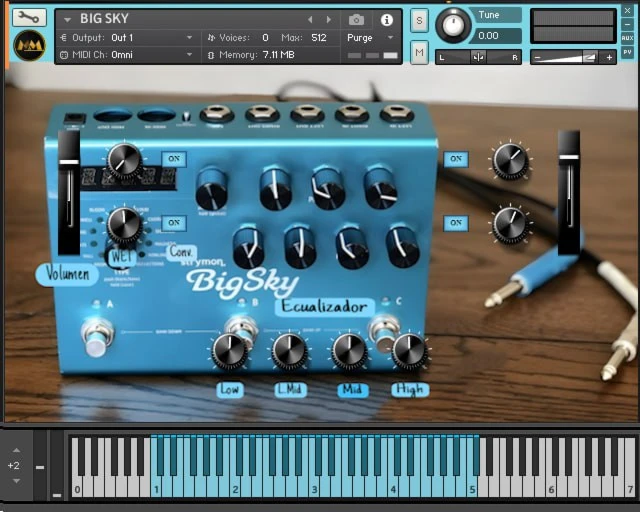Screen dimensions: 640x512
Task: Click the vertical fader on the right side
Action: [x=569, y=193]
